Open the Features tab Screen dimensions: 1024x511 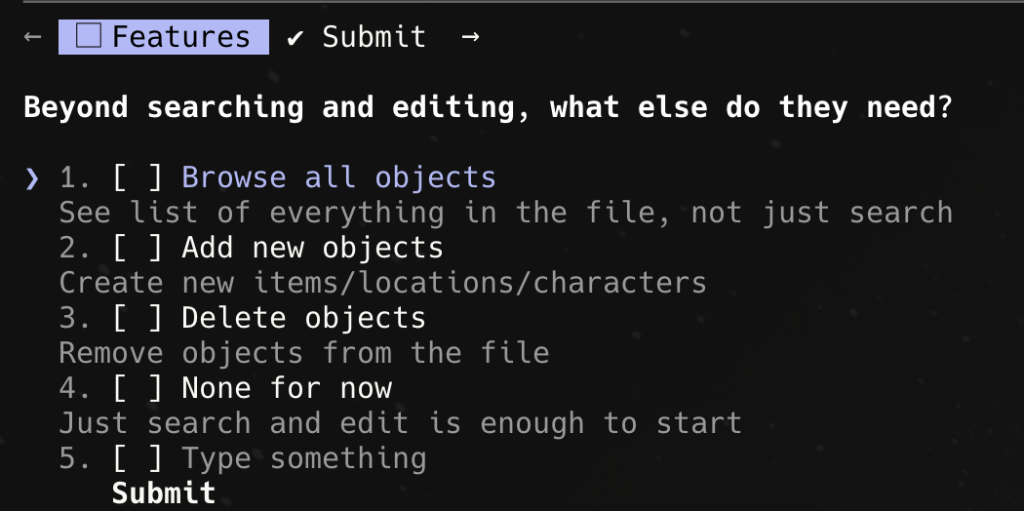click(164, 38)
